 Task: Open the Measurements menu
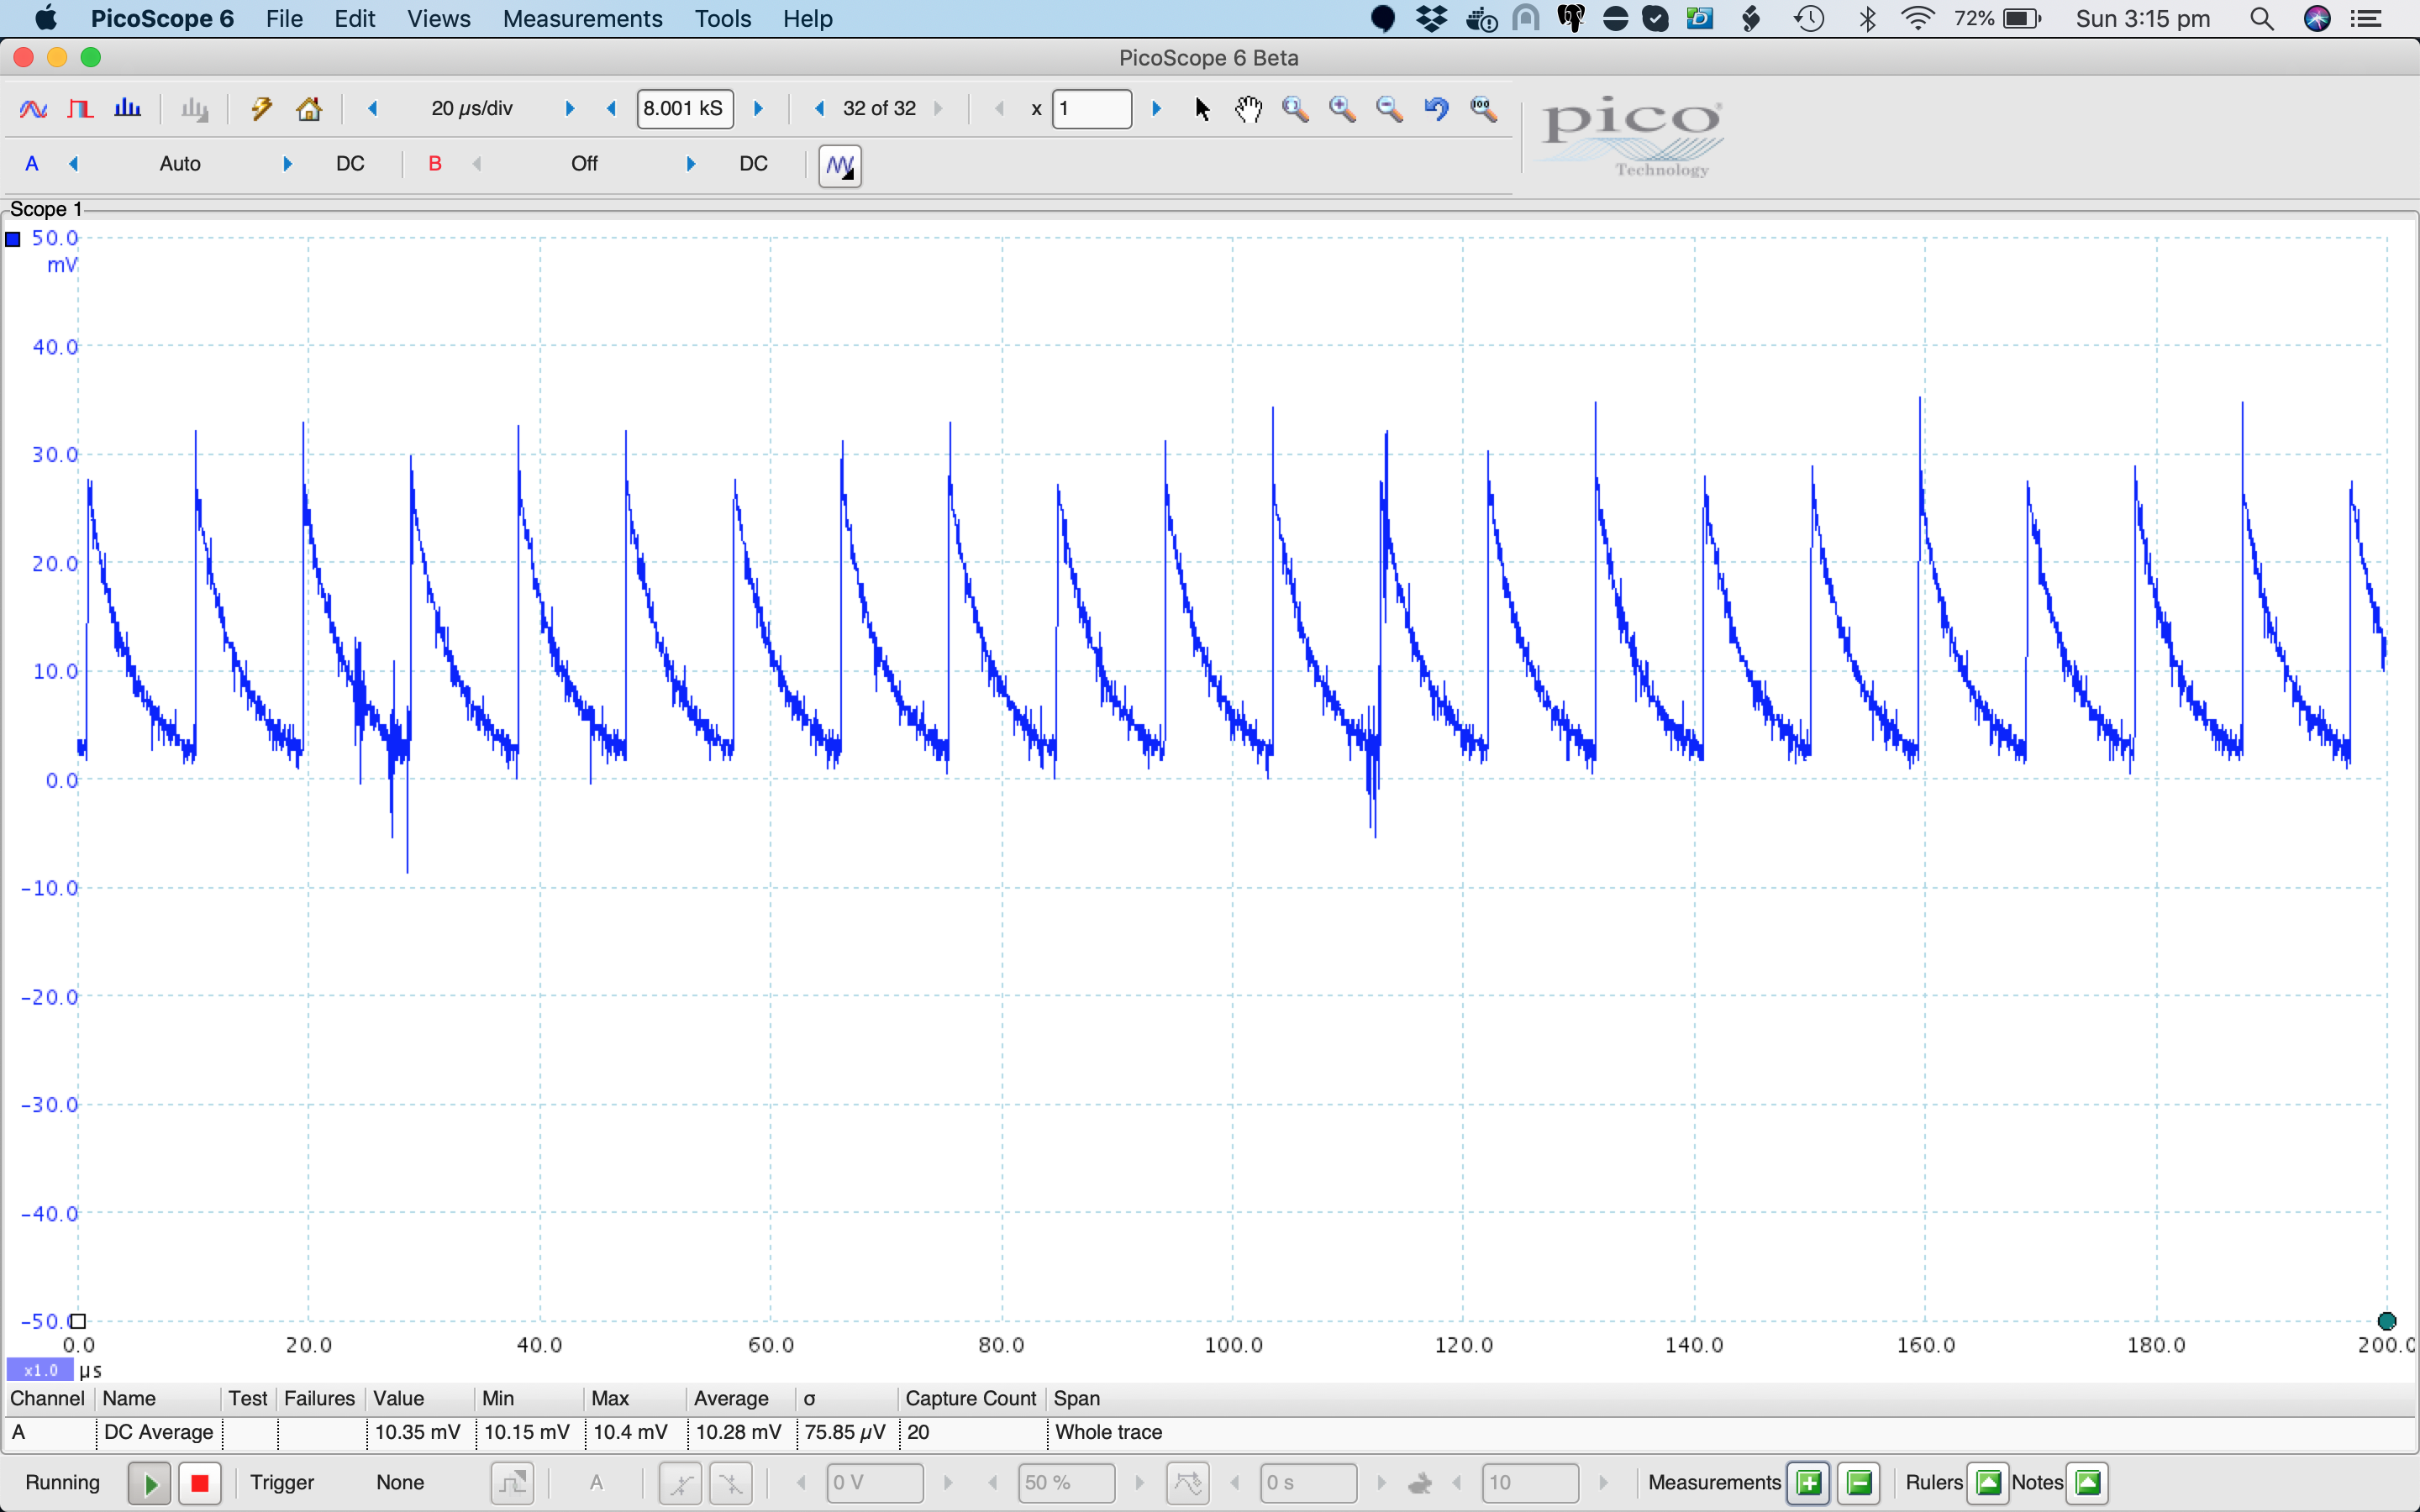(x=582, y=19)
